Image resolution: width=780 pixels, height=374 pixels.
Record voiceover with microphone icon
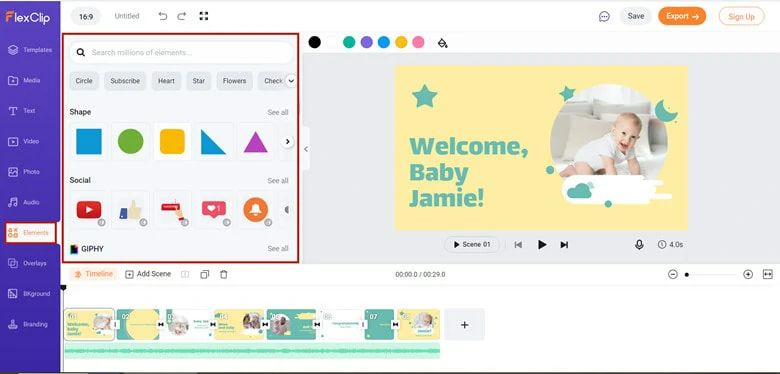coord(639,245)
